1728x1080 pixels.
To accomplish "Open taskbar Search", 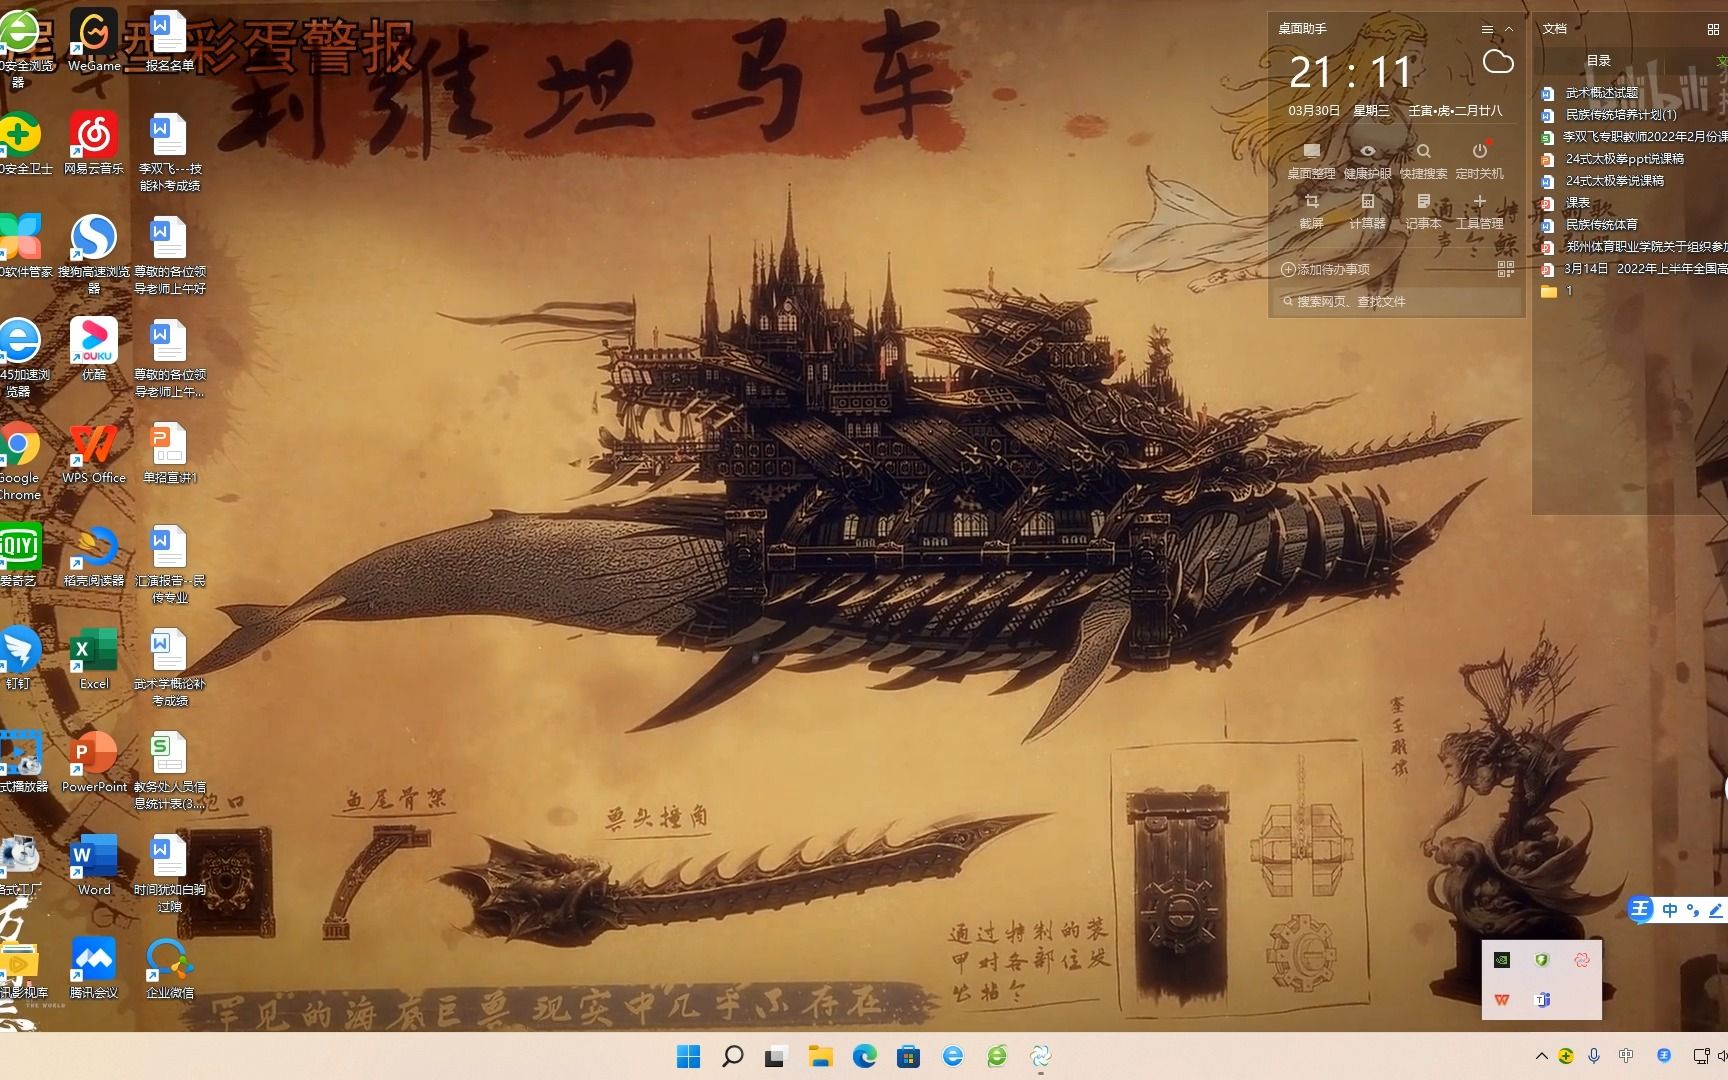I will click(732, 1056).
